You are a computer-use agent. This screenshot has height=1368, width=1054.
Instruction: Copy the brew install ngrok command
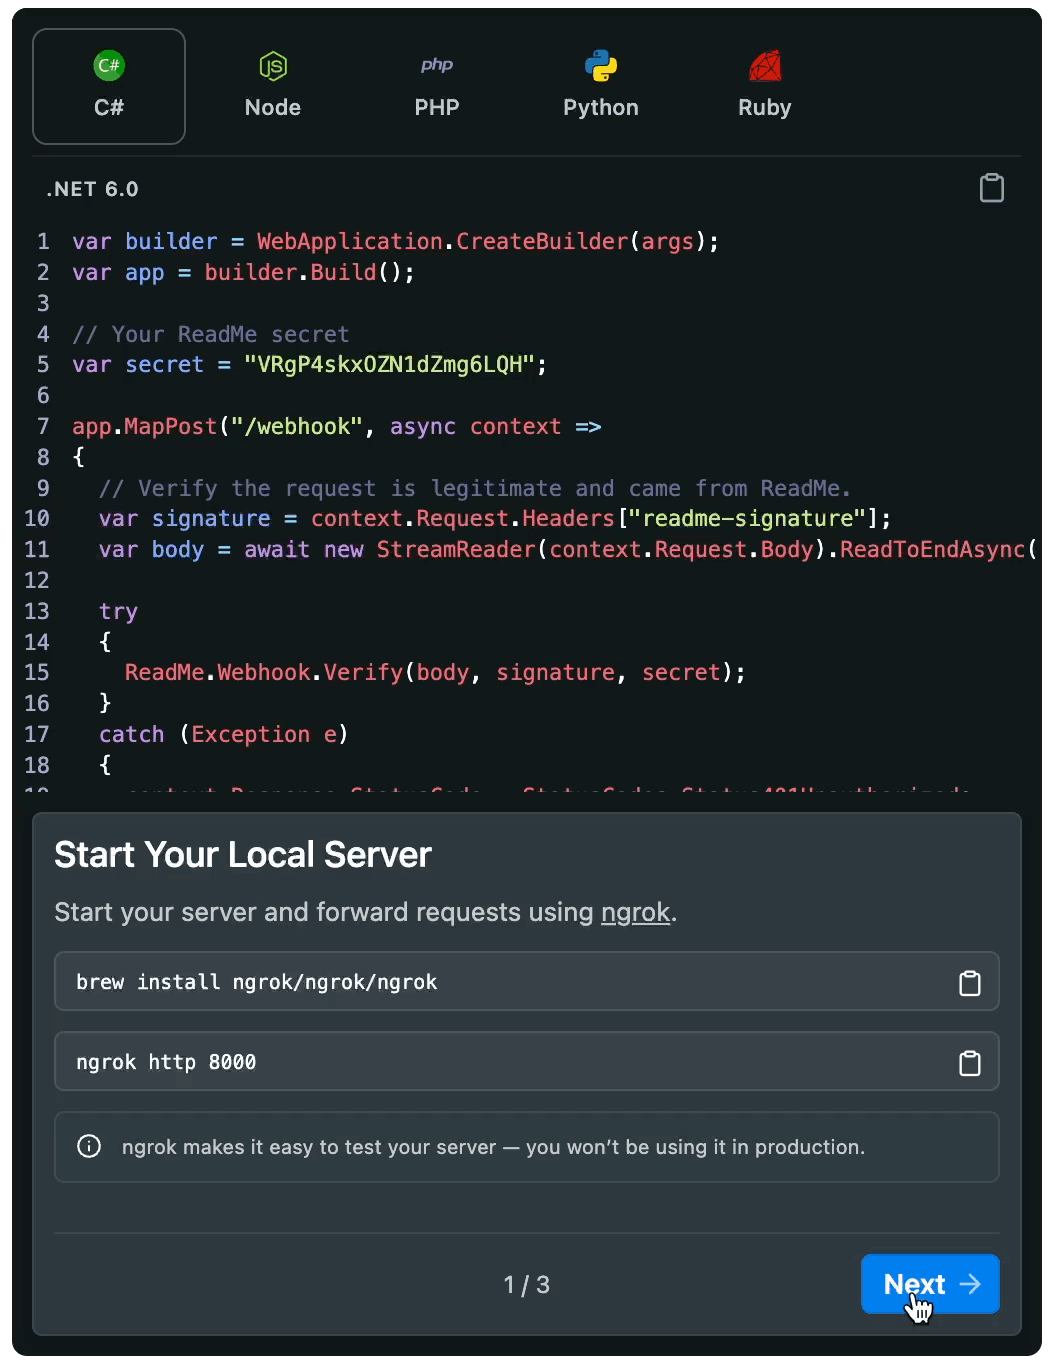970,983
